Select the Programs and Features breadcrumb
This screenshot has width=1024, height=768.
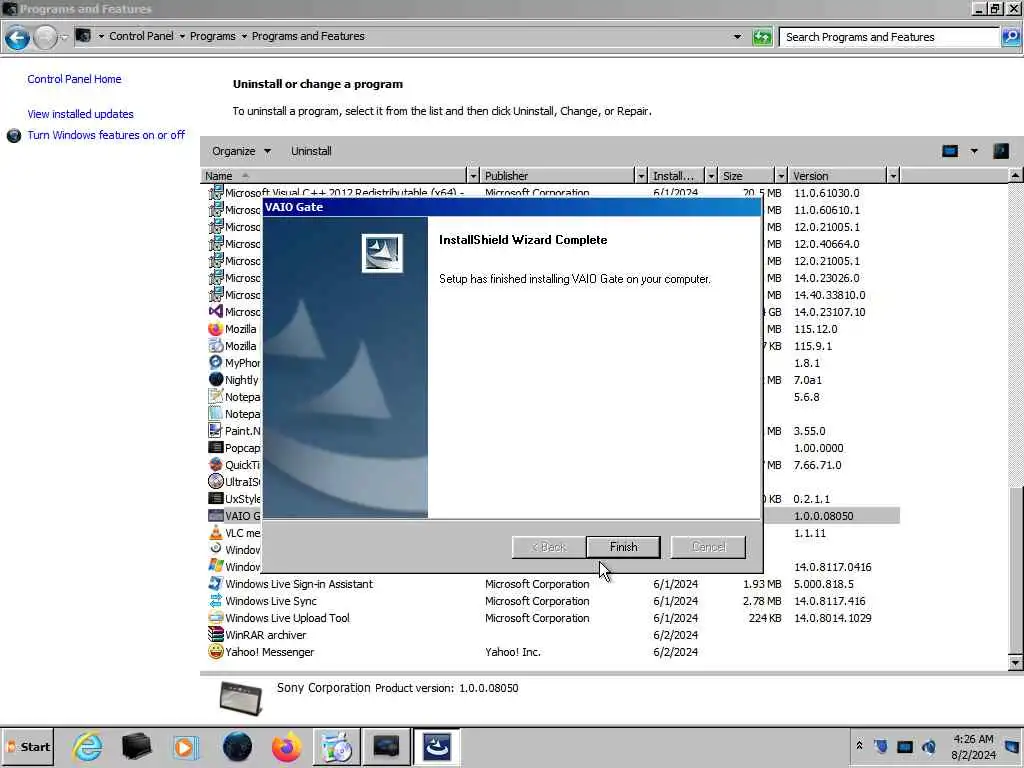point(308,37)
